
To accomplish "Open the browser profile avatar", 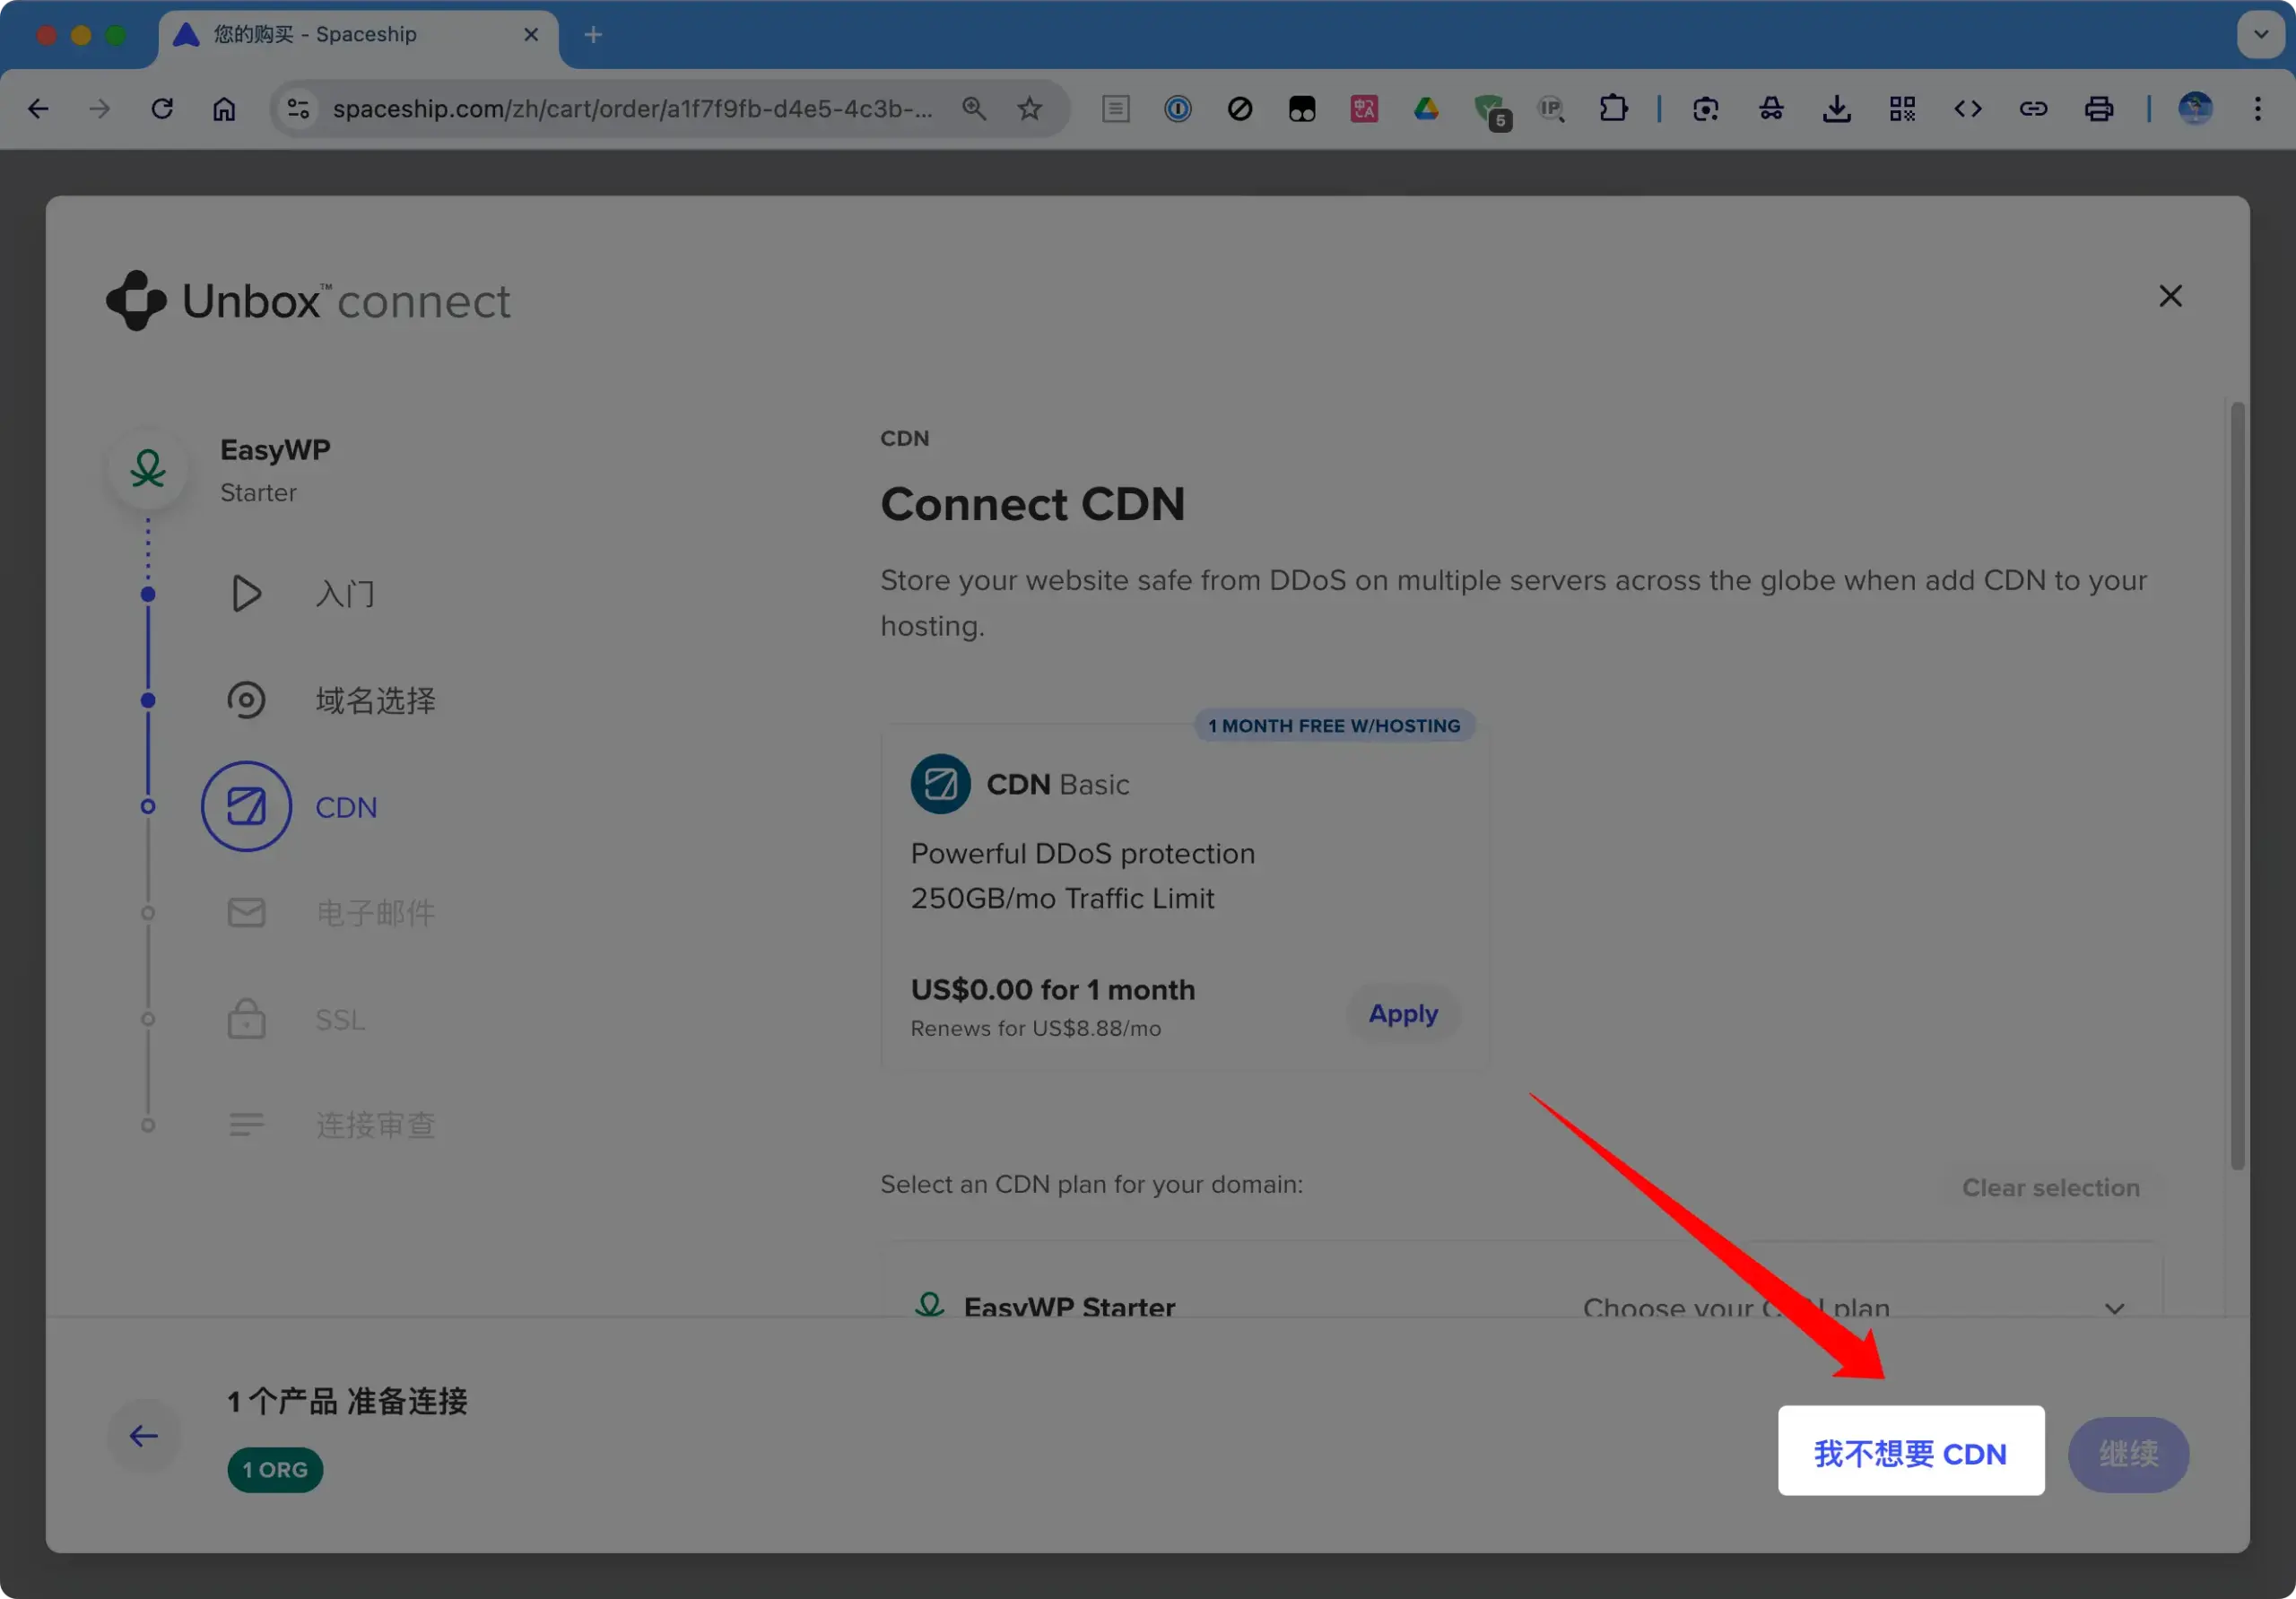I will pyautogui.click(x=2195, y=109).
